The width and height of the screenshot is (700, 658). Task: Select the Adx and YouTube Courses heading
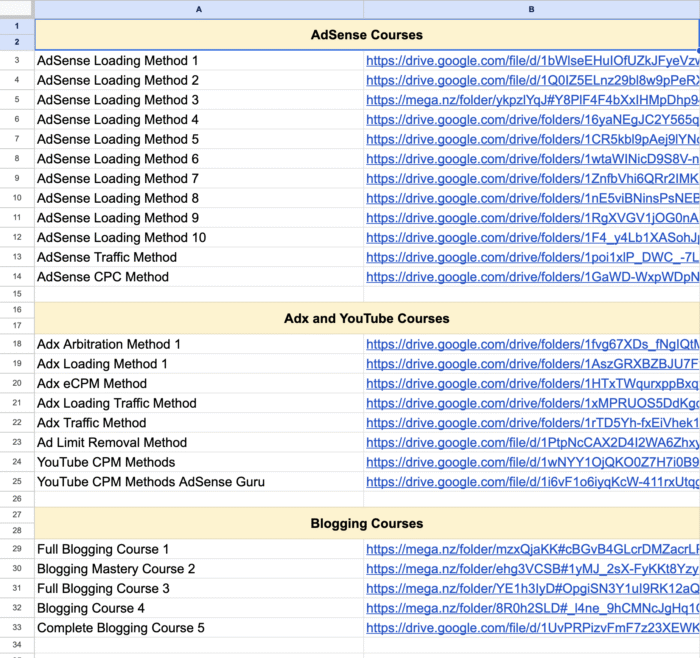click(367, 318)
